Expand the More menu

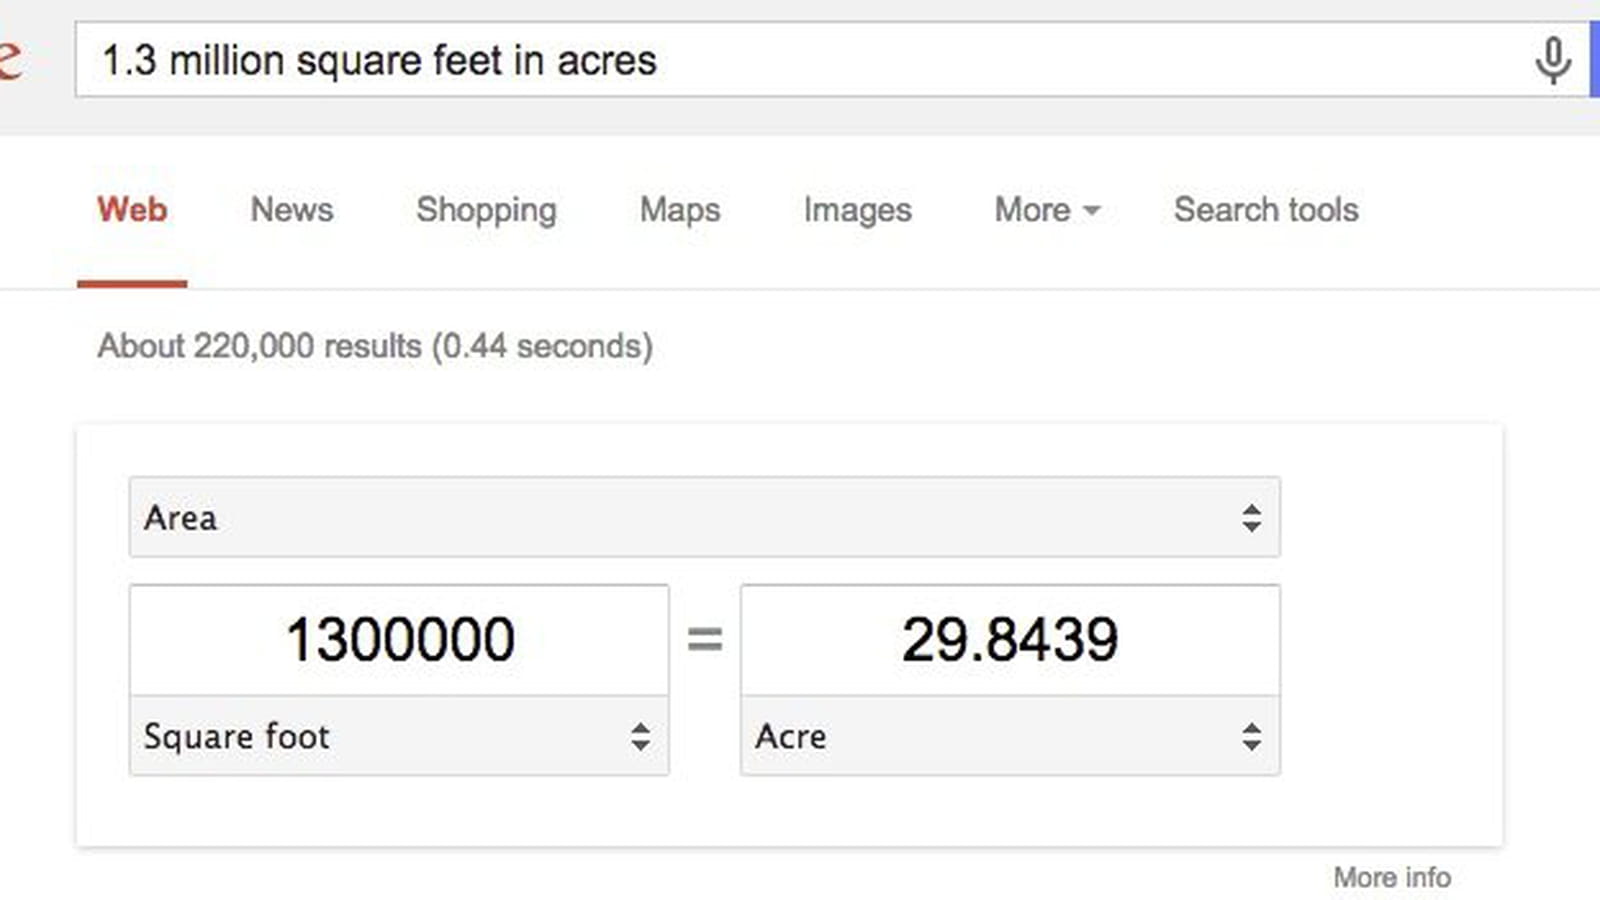1047,210
